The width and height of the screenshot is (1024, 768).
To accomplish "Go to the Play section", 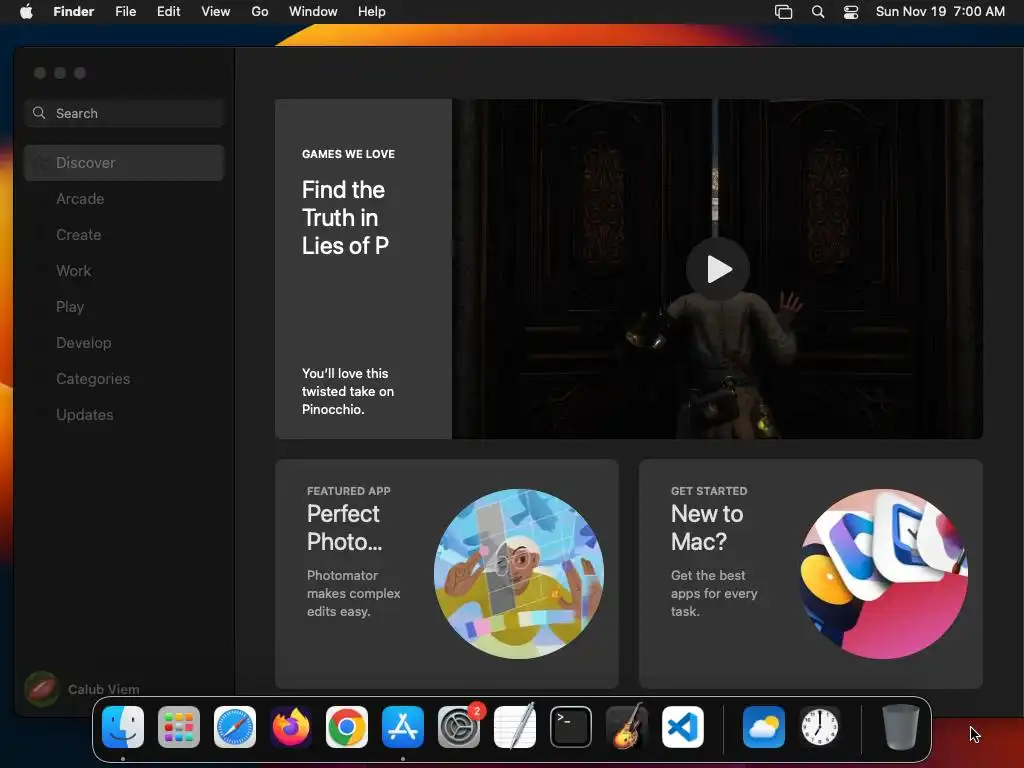I will [x=124, y=306].
